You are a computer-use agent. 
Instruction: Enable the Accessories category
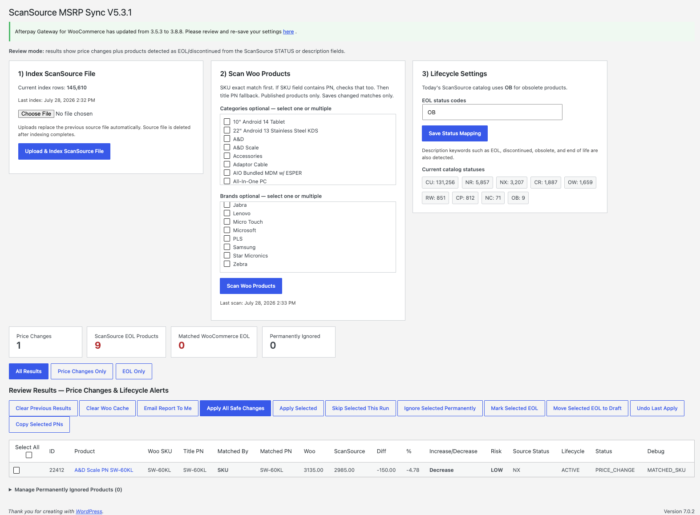pos(227,156)
